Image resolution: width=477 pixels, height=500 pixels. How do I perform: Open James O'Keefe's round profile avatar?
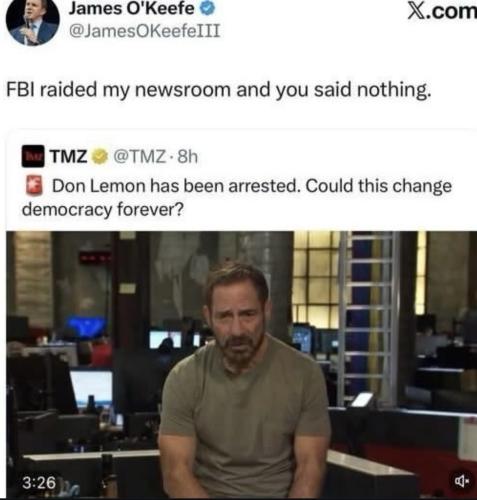pyautogui.click(x=32, y=21)
